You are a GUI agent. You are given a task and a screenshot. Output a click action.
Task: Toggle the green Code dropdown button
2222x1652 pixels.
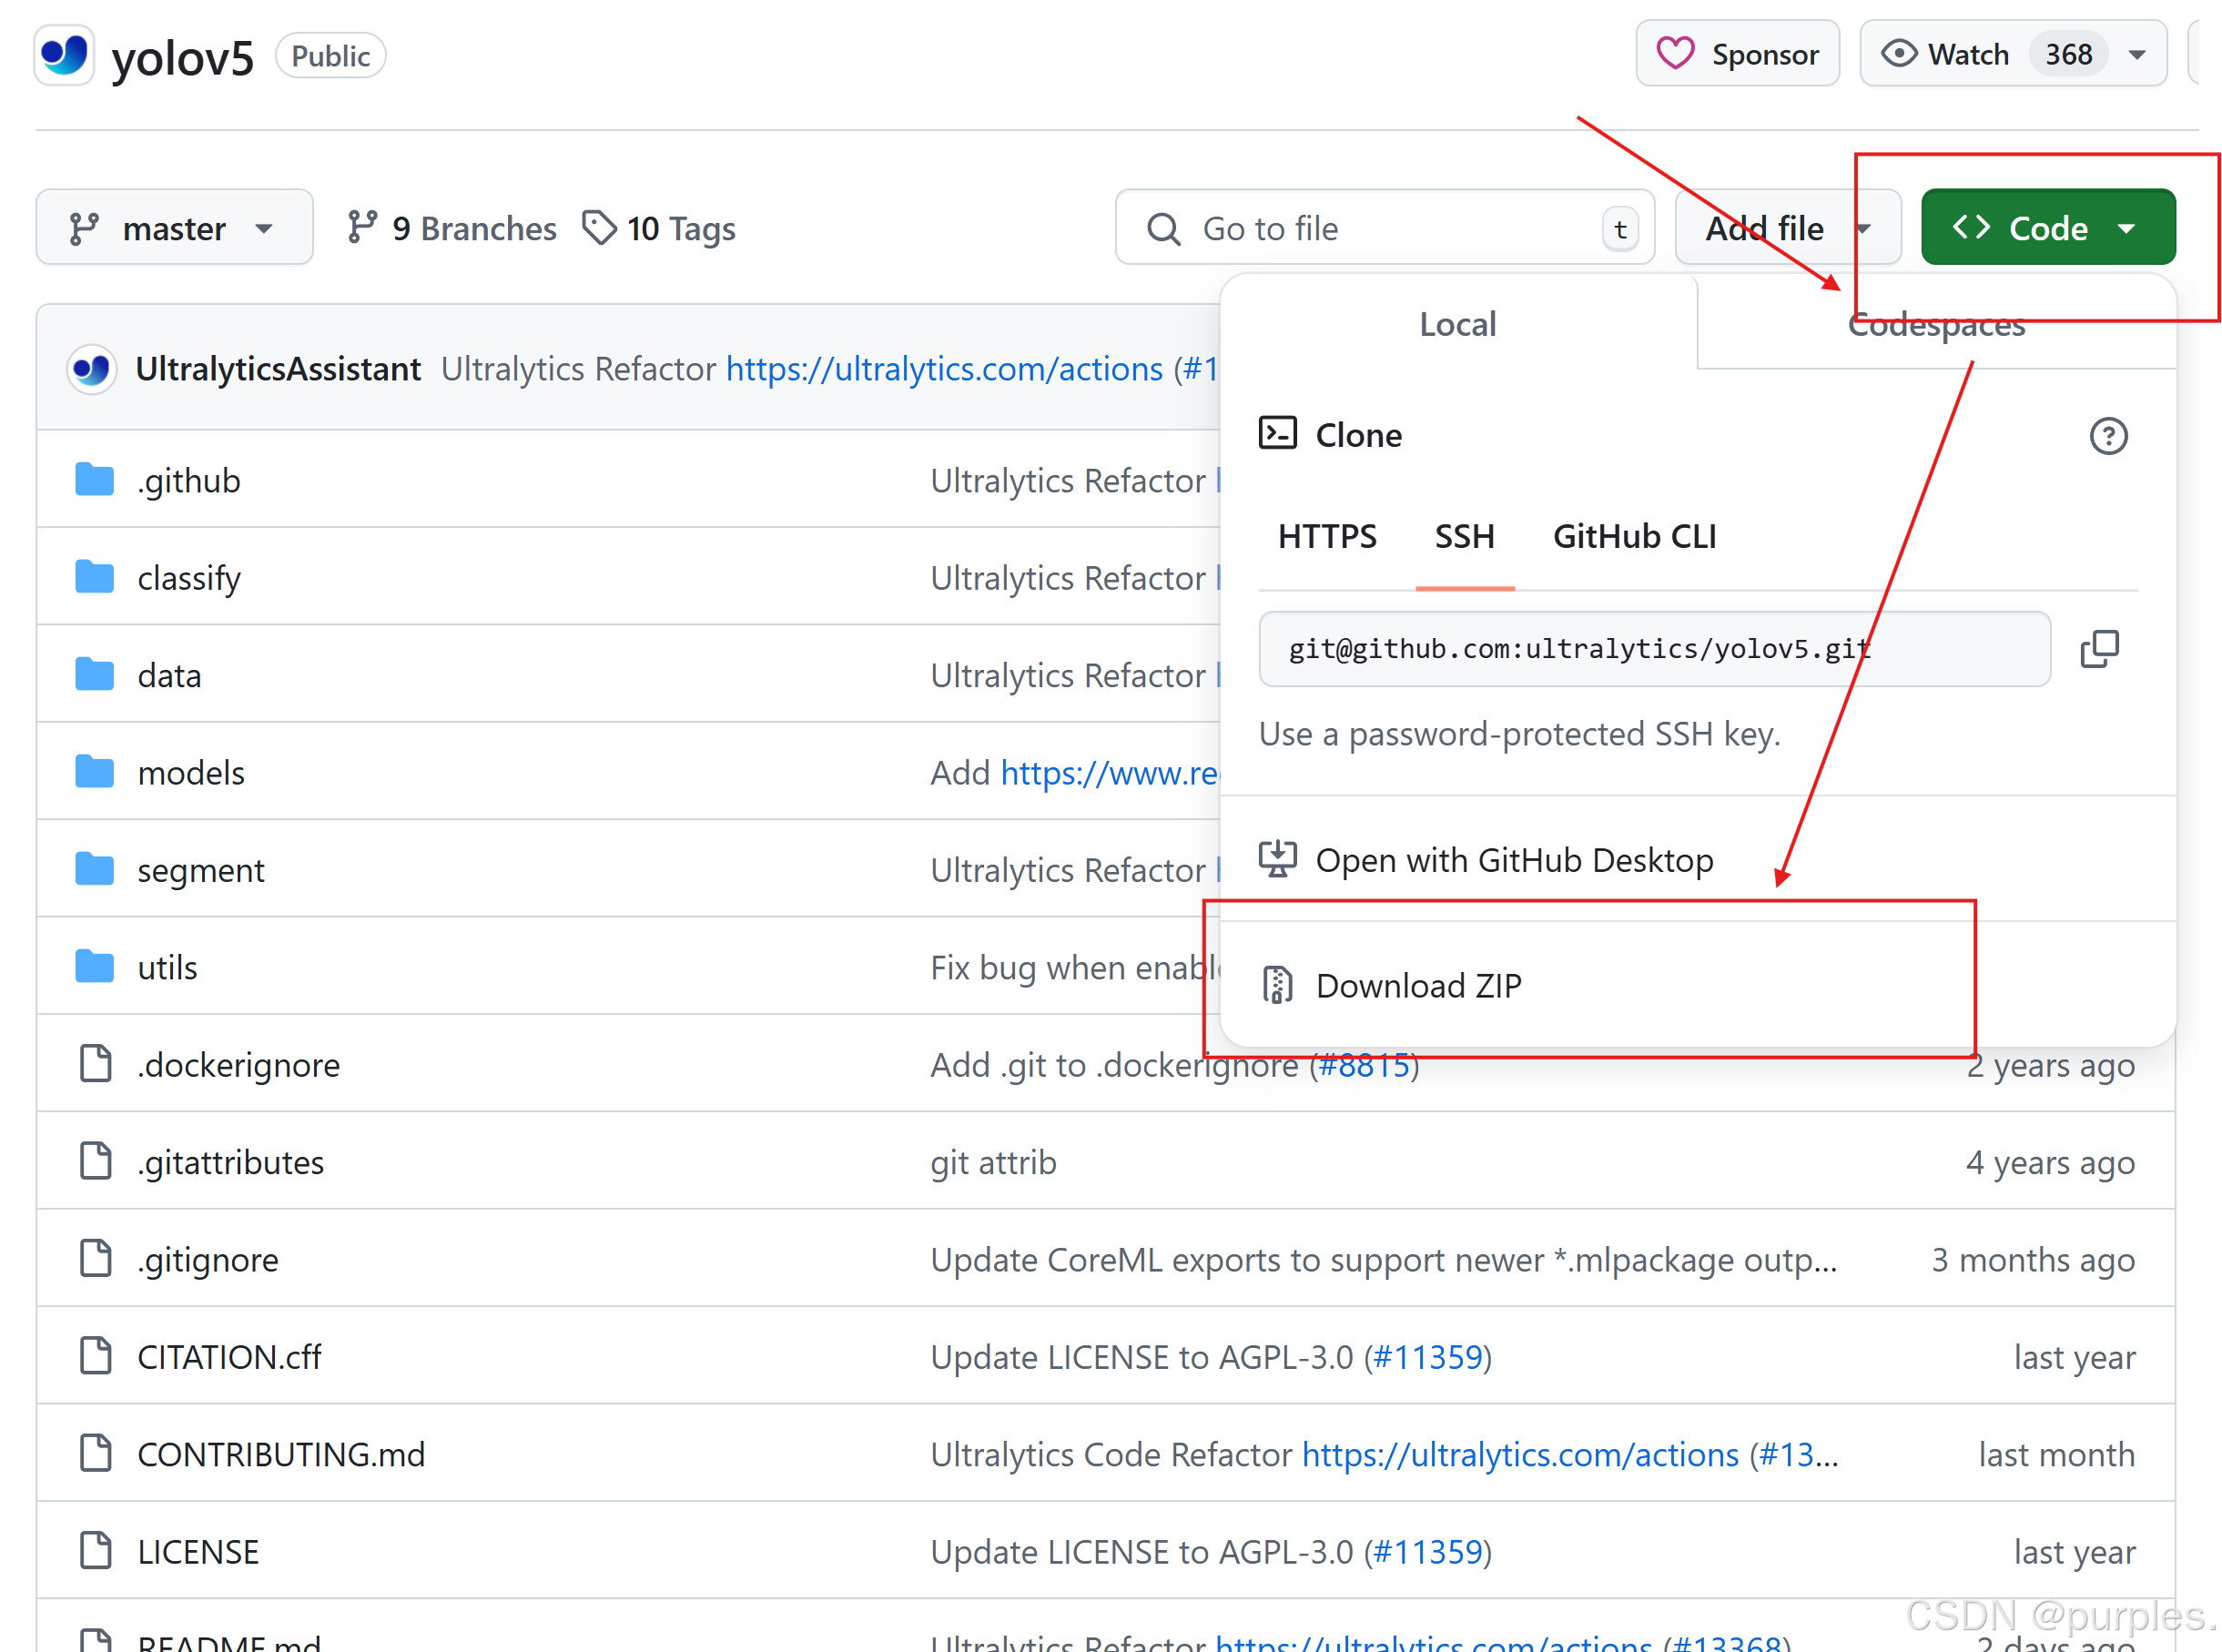[2047, 227]
